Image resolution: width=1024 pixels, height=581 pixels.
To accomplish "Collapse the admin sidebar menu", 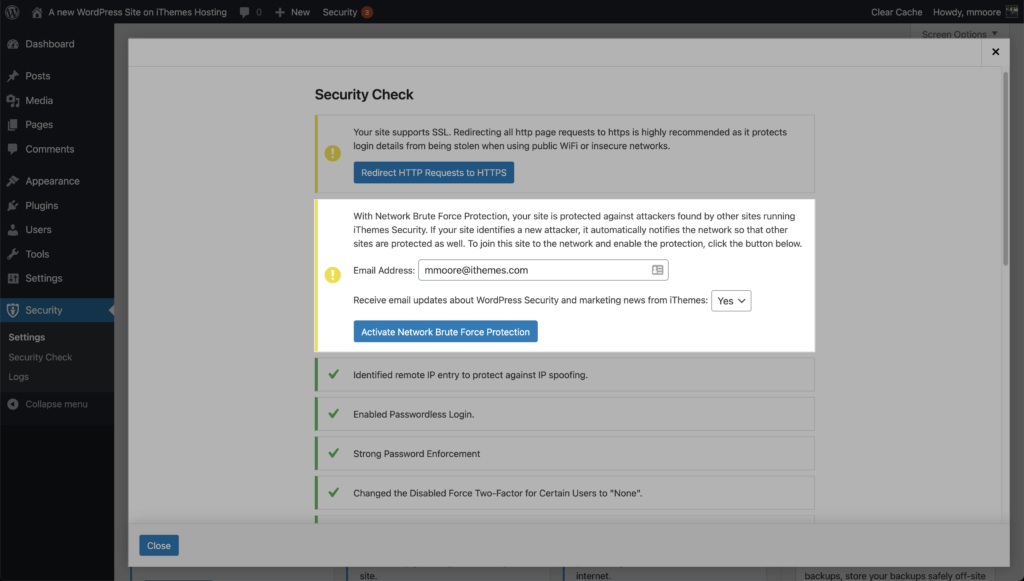I will (x=57, y=404).
